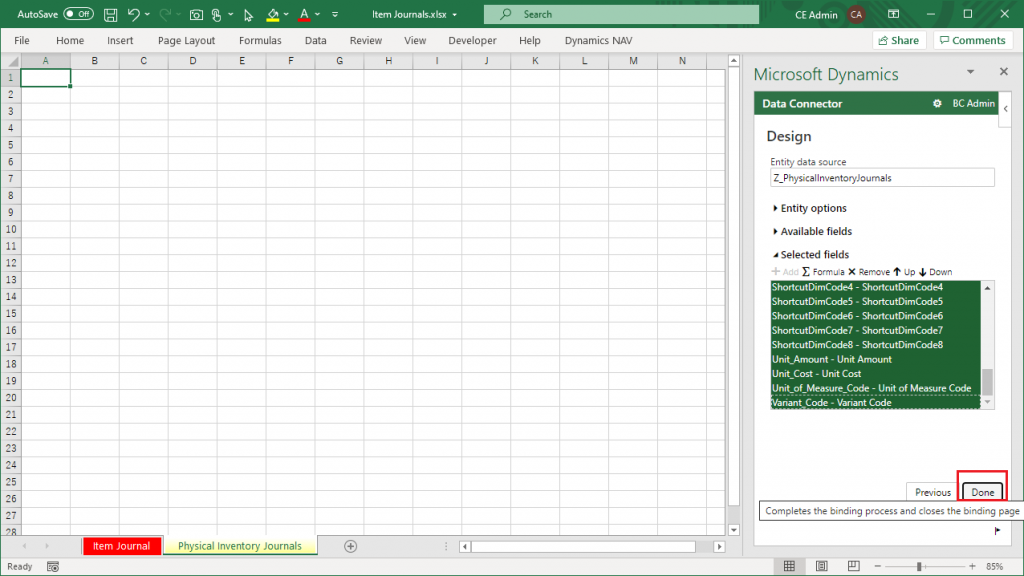Open the Dynamics NAV ribbon tab

pyautogui.click(x=598, y=40)
